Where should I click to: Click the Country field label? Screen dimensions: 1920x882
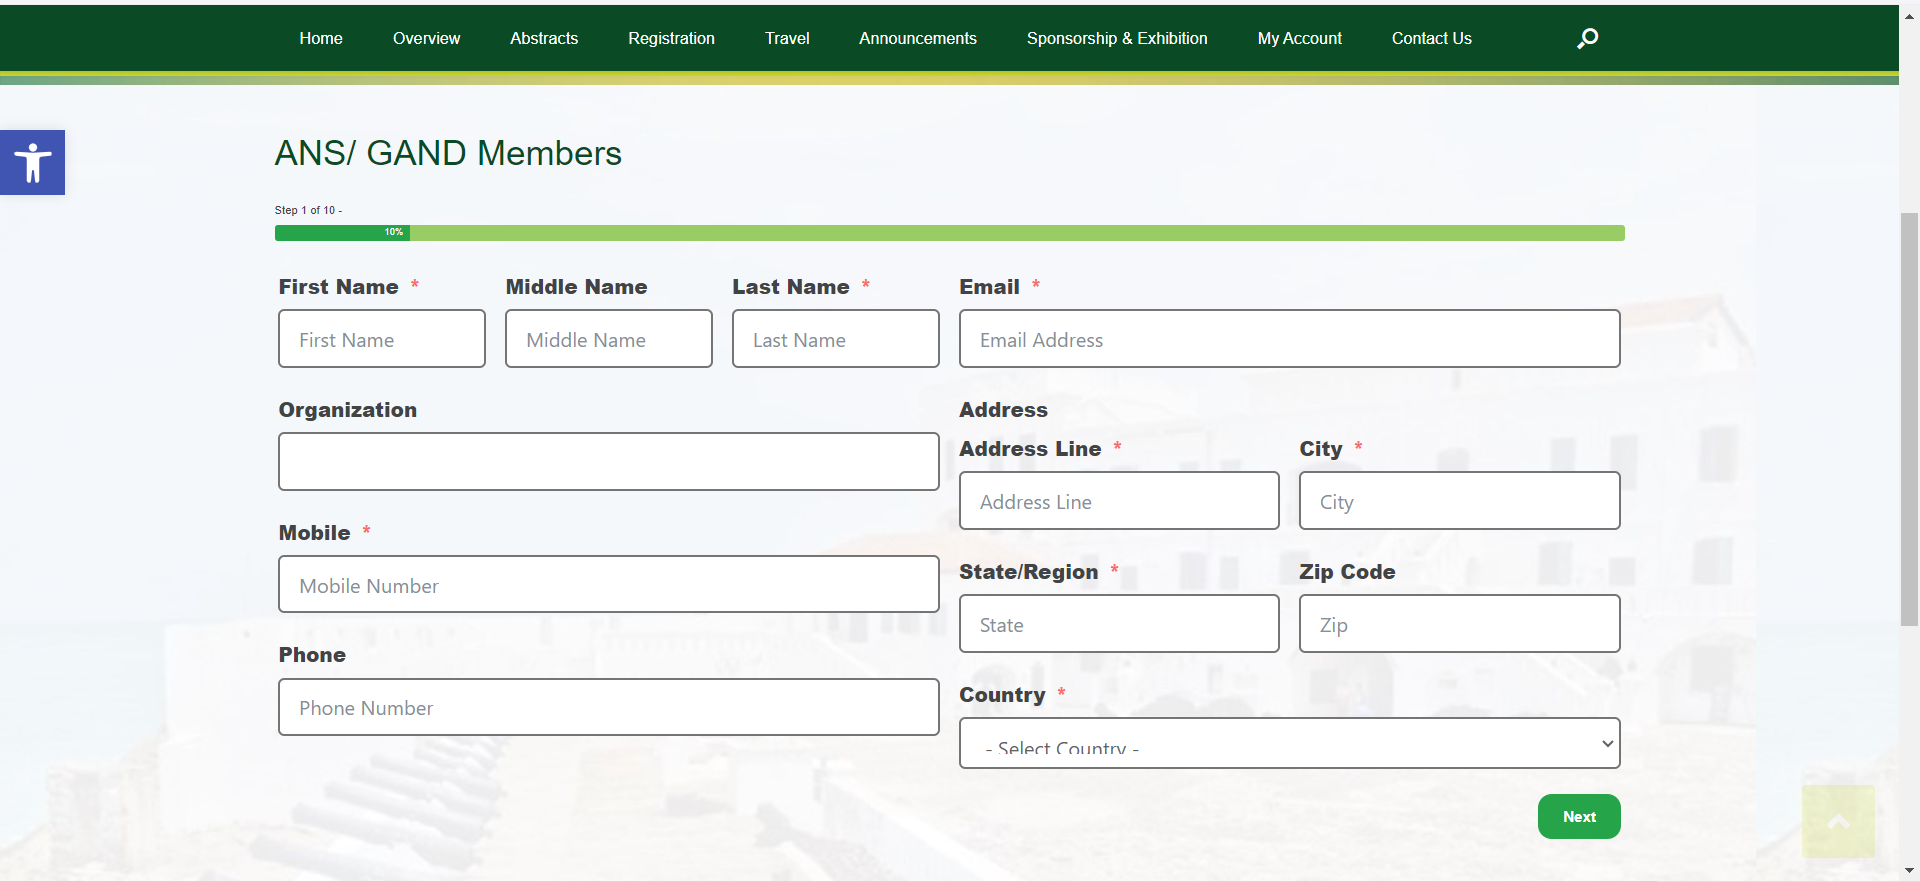[x=1002, y=695]
